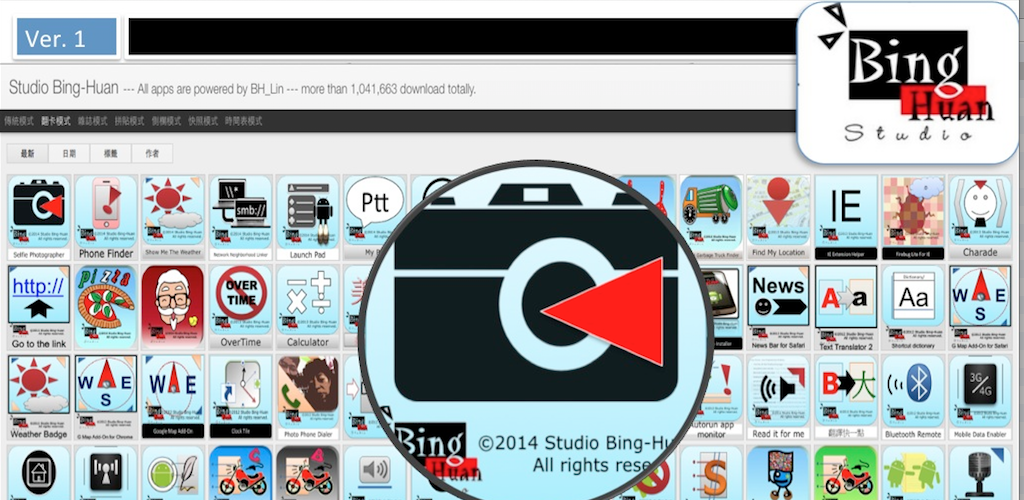The image size is (1024, 500).
Task: Open the Clock Tile app icon
Action: [241, 398]
